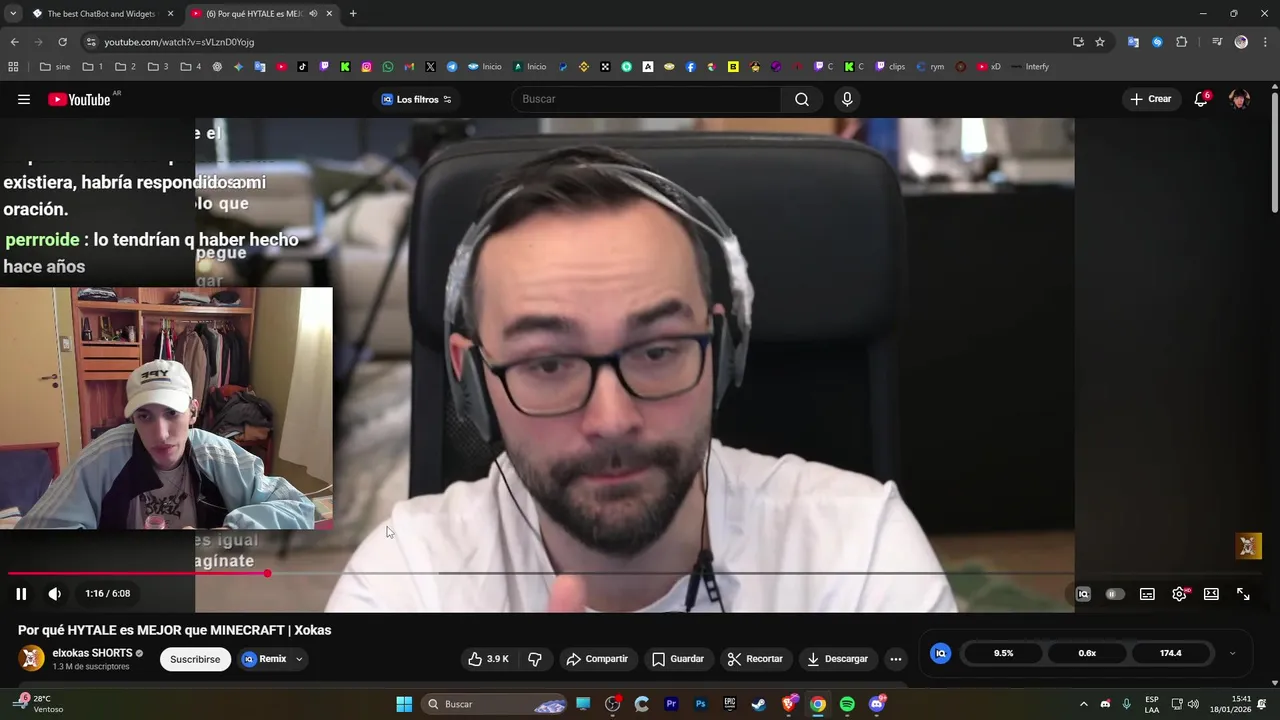1280x720 pixels.
Task: Open the Chrome three-dot menu
Action: (x=1265, y=42)
